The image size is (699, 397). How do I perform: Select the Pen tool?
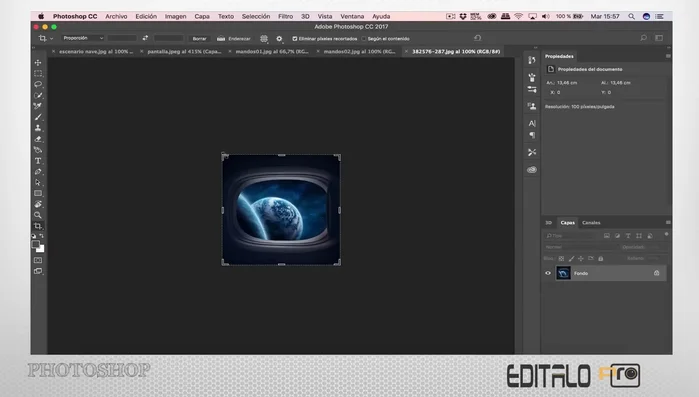click(38, 172)
